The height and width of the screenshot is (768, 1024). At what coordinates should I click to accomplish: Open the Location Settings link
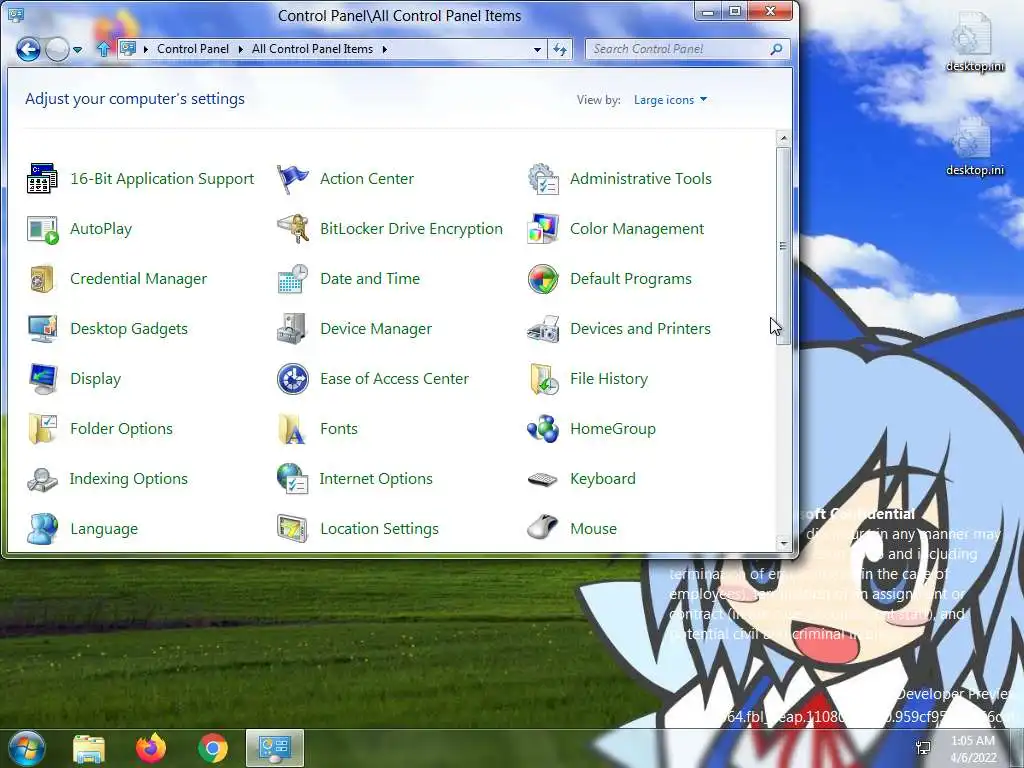[x=379, y=529]
